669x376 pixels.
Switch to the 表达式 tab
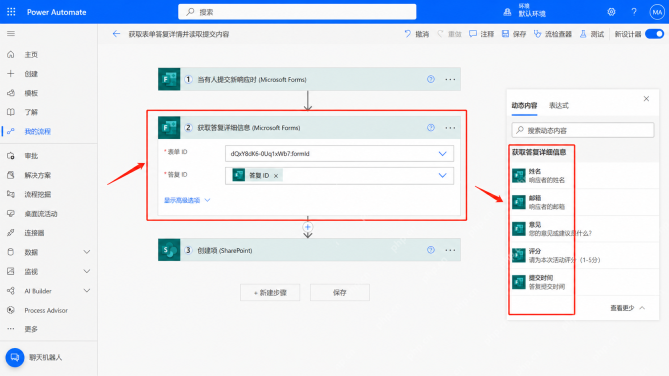[x=558, y=105]
